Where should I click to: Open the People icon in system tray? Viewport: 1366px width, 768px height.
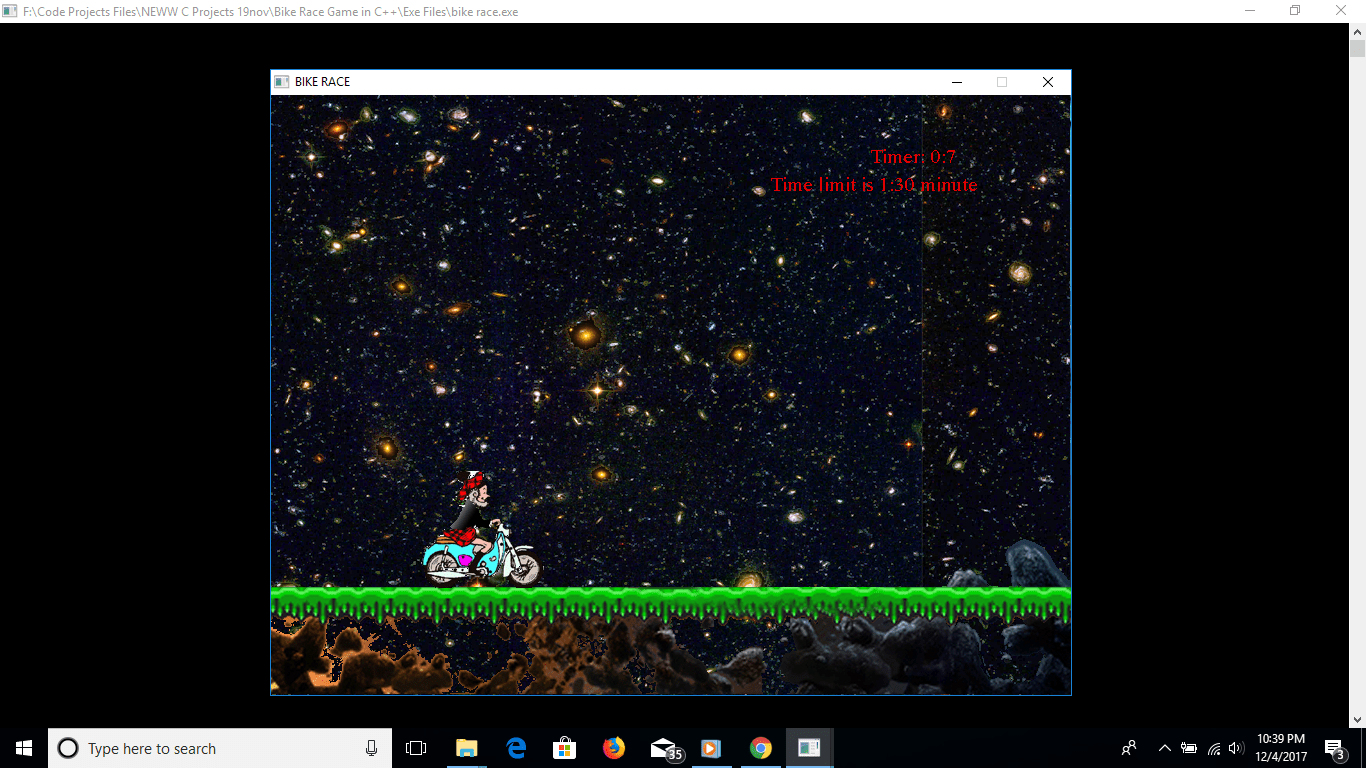click(1129, 748)
